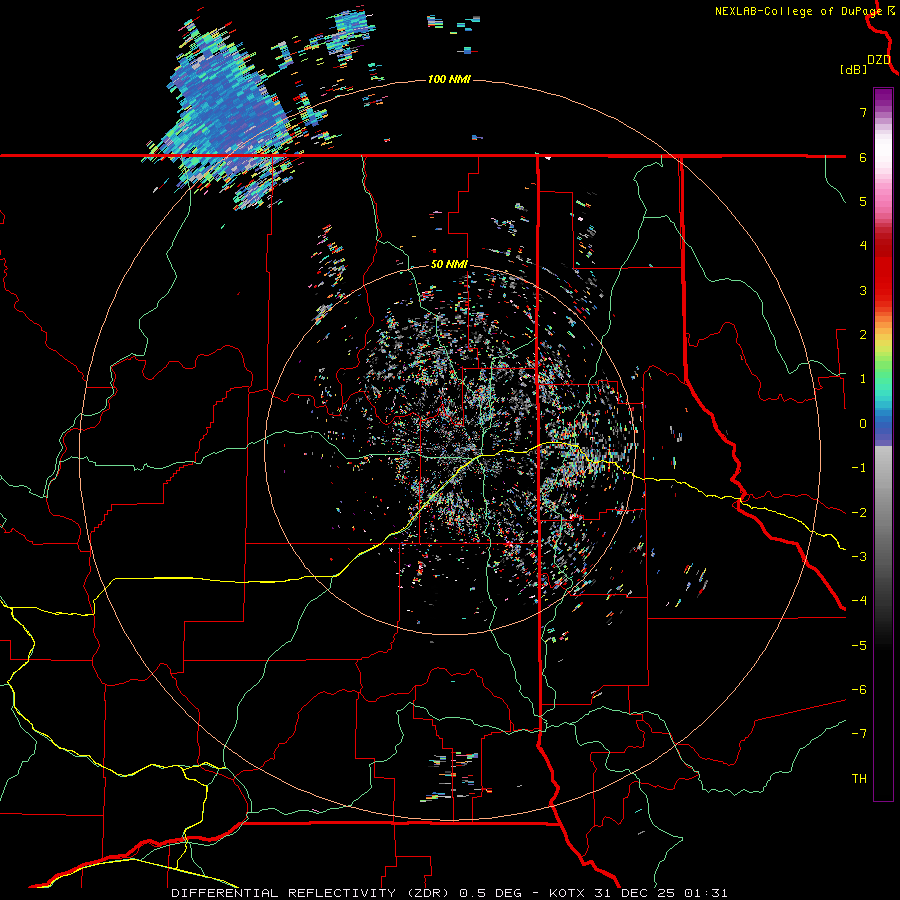The image size is (900, 900).
Task: Click the color scale value 2
Action: point(863,335)
